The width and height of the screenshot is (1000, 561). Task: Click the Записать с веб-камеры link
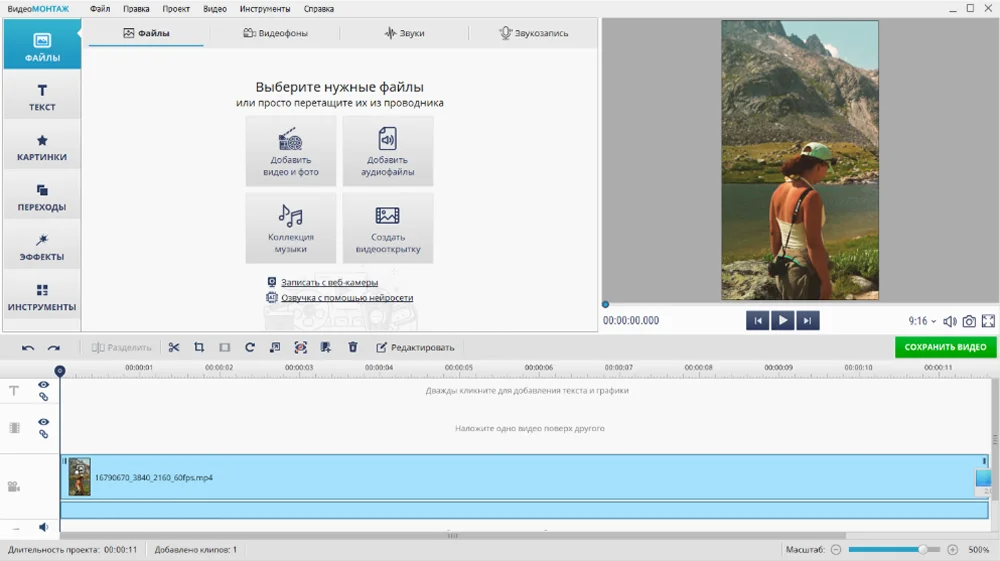(329, 282)
